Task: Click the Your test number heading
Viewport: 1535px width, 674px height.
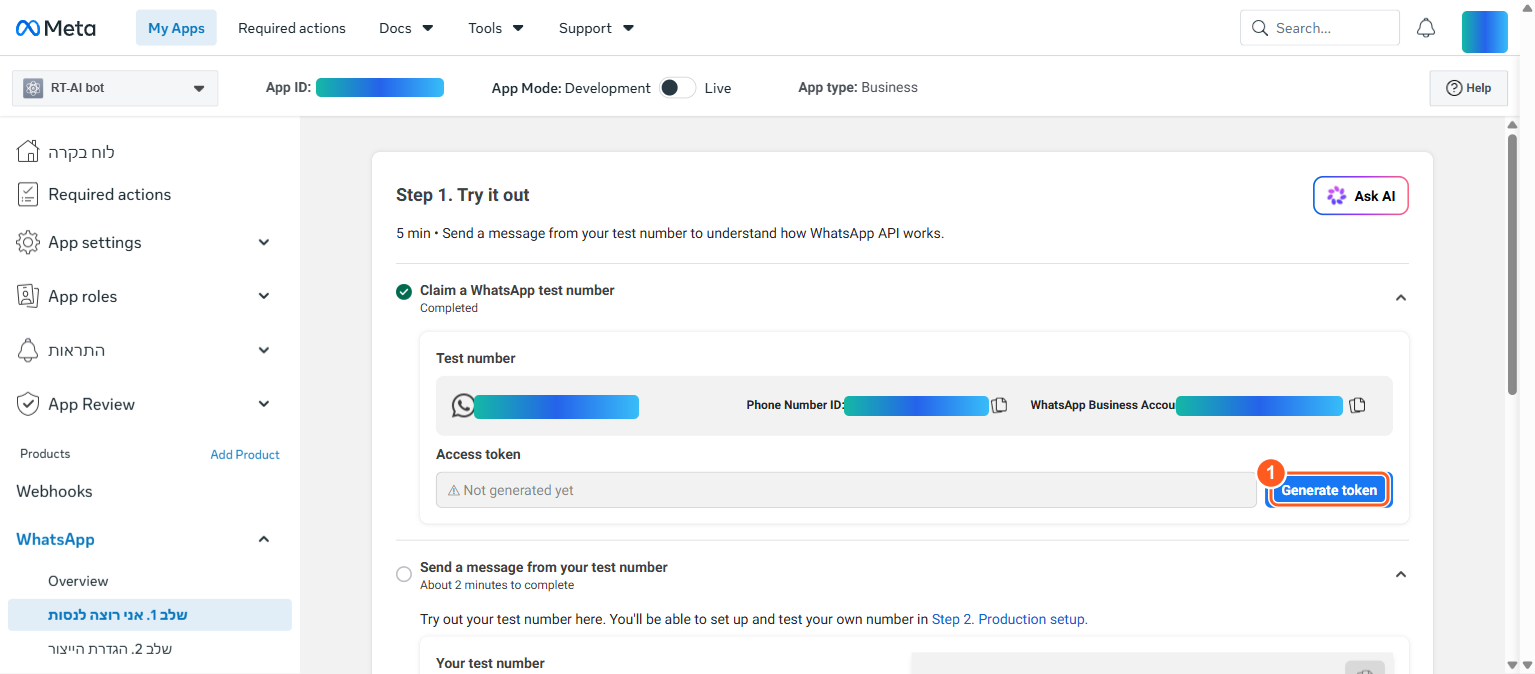Action: click(x=490, y=663)
